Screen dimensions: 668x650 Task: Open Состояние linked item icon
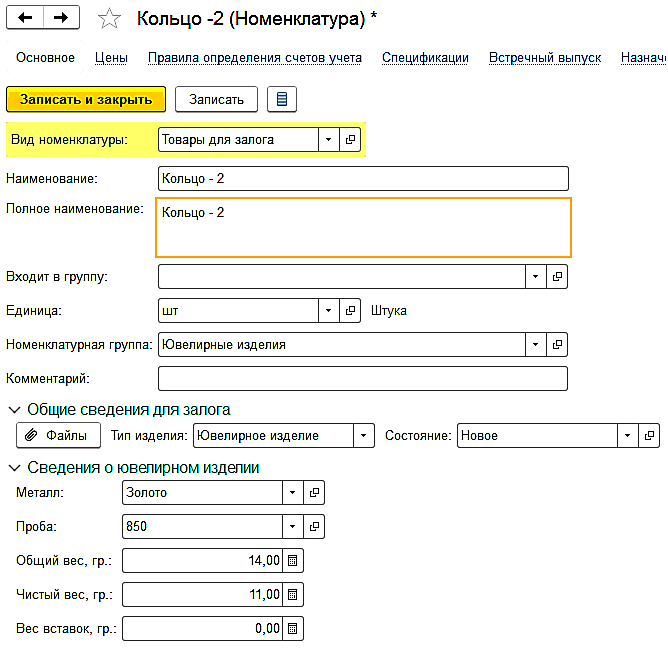(649, 435)
